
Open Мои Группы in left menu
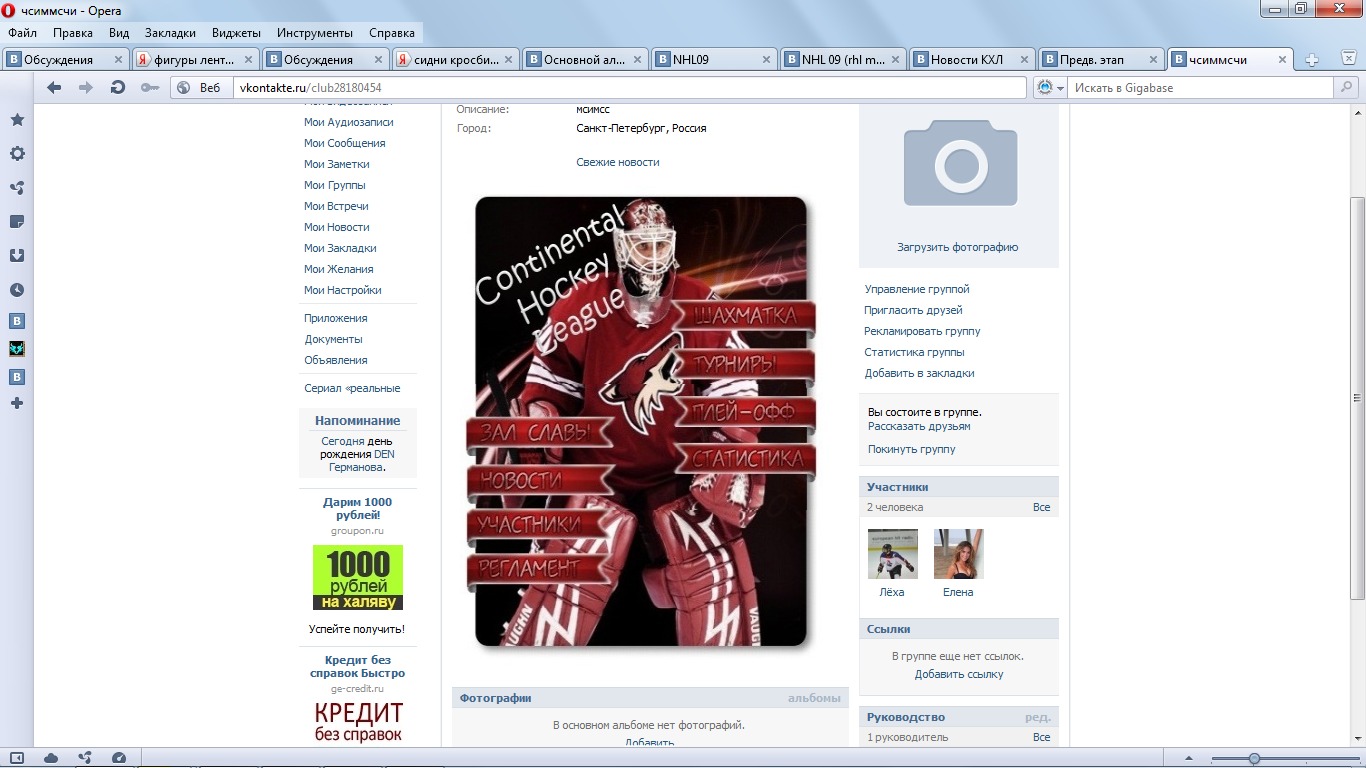pyautogui.click(x=335, y=185)
